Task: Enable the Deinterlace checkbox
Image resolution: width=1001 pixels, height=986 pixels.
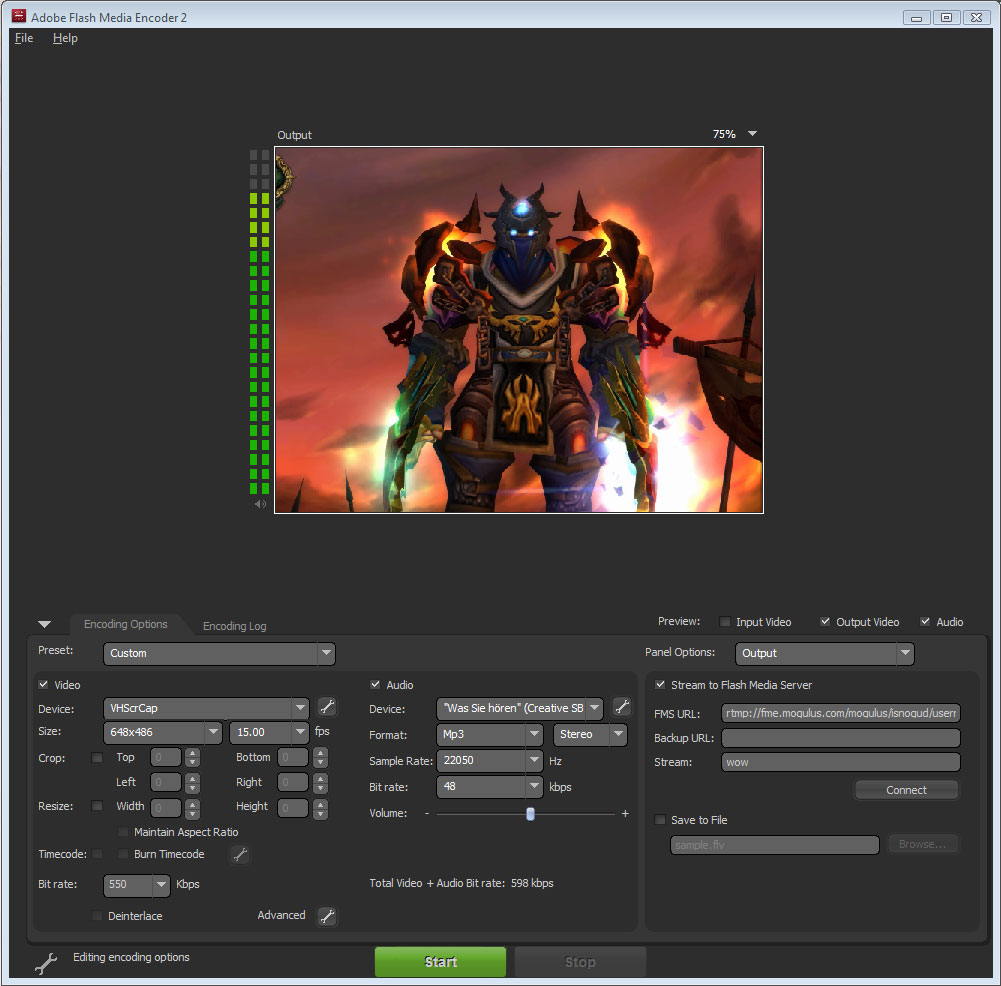Action: (x=97, y=916)
